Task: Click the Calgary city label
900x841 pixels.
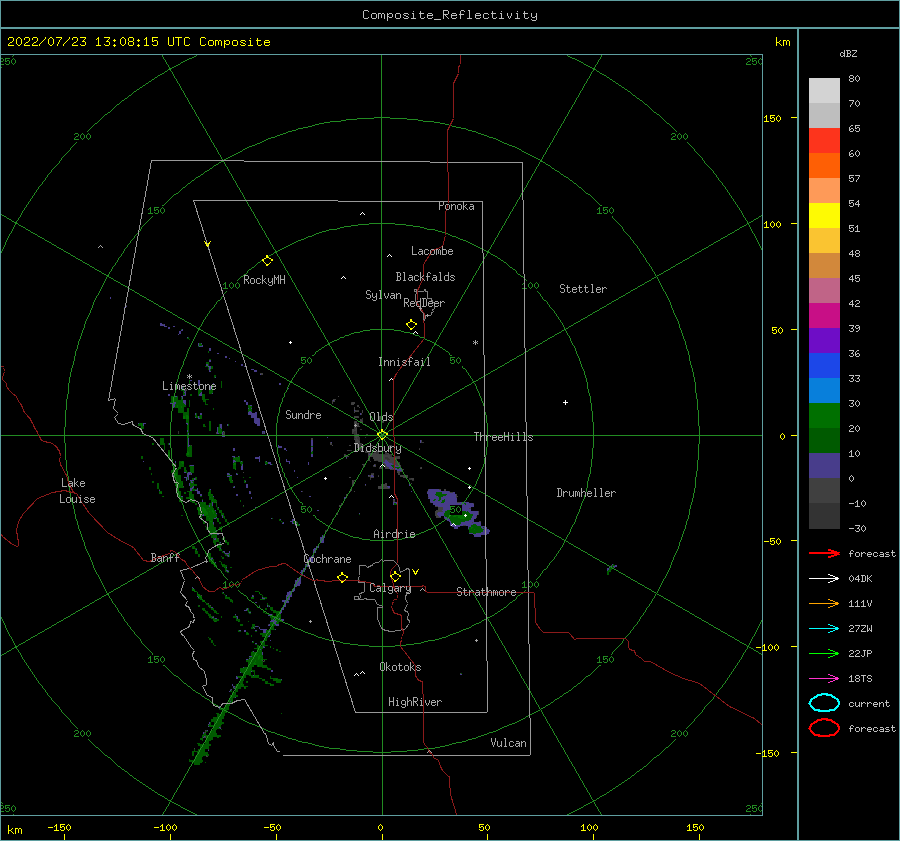Action: (390, 588)
